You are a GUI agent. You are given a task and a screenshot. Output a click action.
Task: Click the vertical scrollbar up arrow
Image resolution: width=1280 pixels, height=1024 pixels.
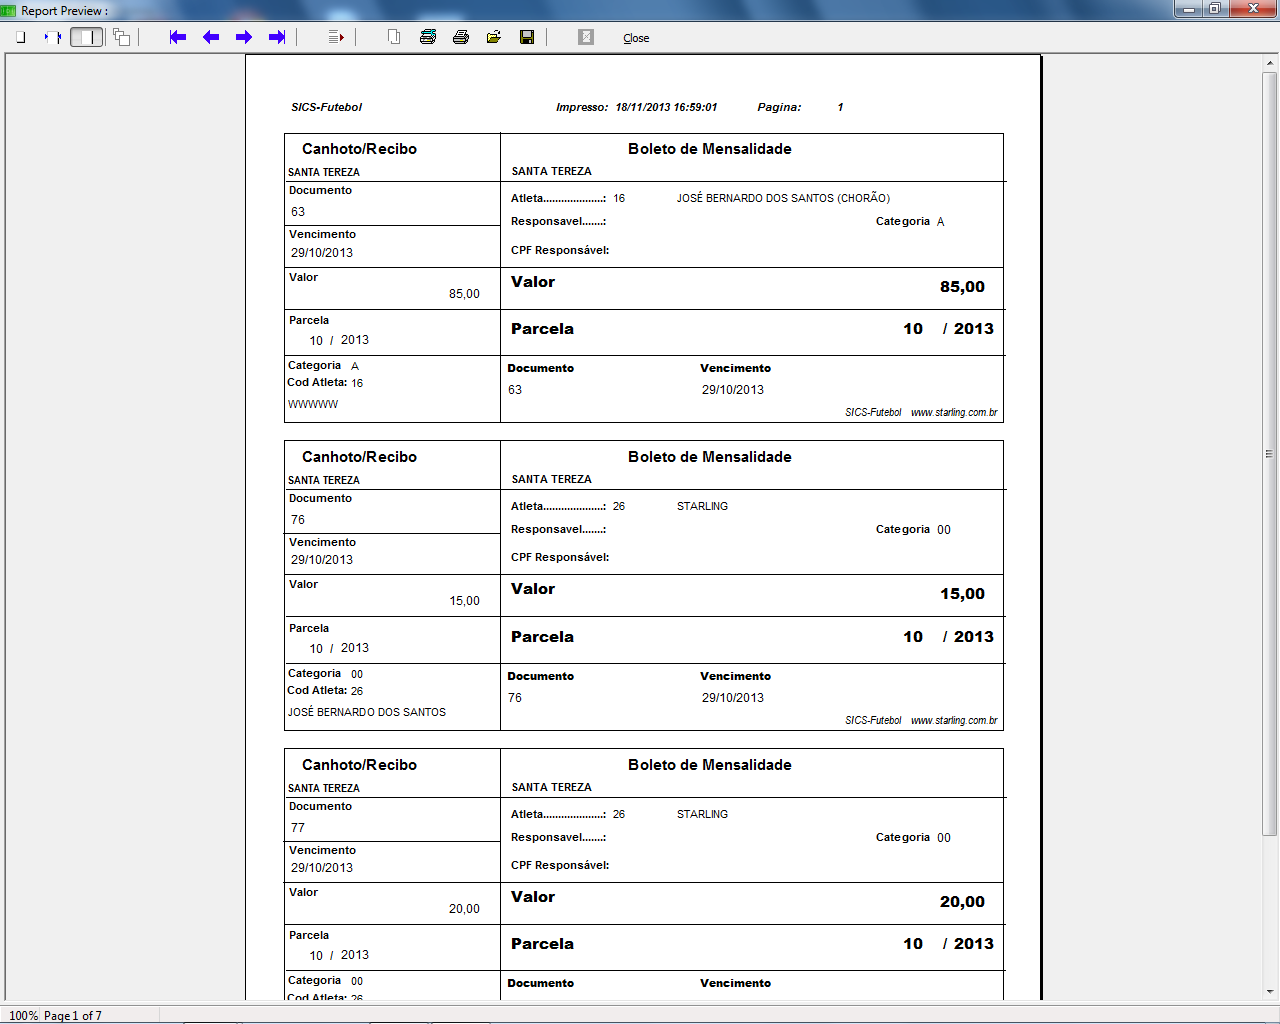(x=1270, y=63)
